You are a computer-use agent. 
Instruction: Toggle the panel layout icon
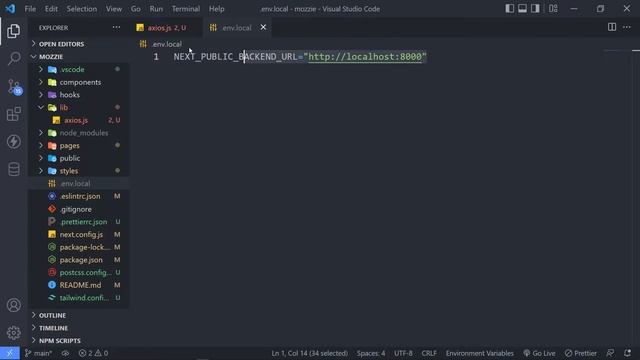522,9
